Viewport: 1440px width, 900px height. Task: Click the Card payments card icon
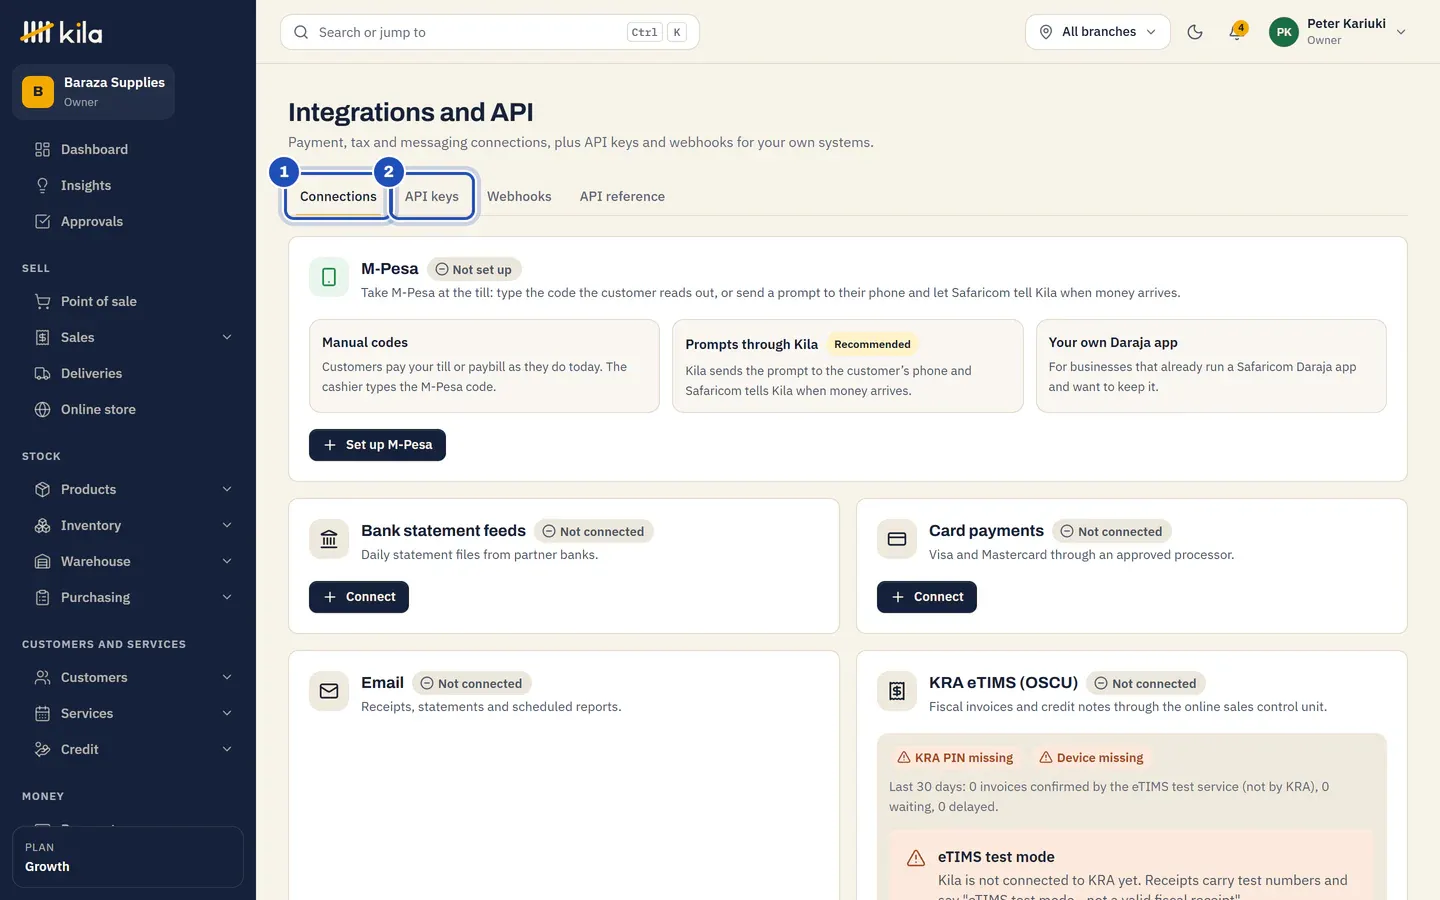pos(897,539)
